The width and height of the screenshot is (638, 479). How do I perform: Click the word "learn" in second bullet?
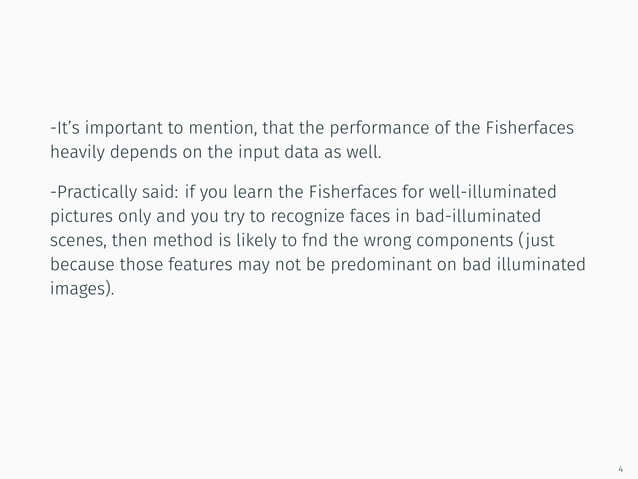253,192
